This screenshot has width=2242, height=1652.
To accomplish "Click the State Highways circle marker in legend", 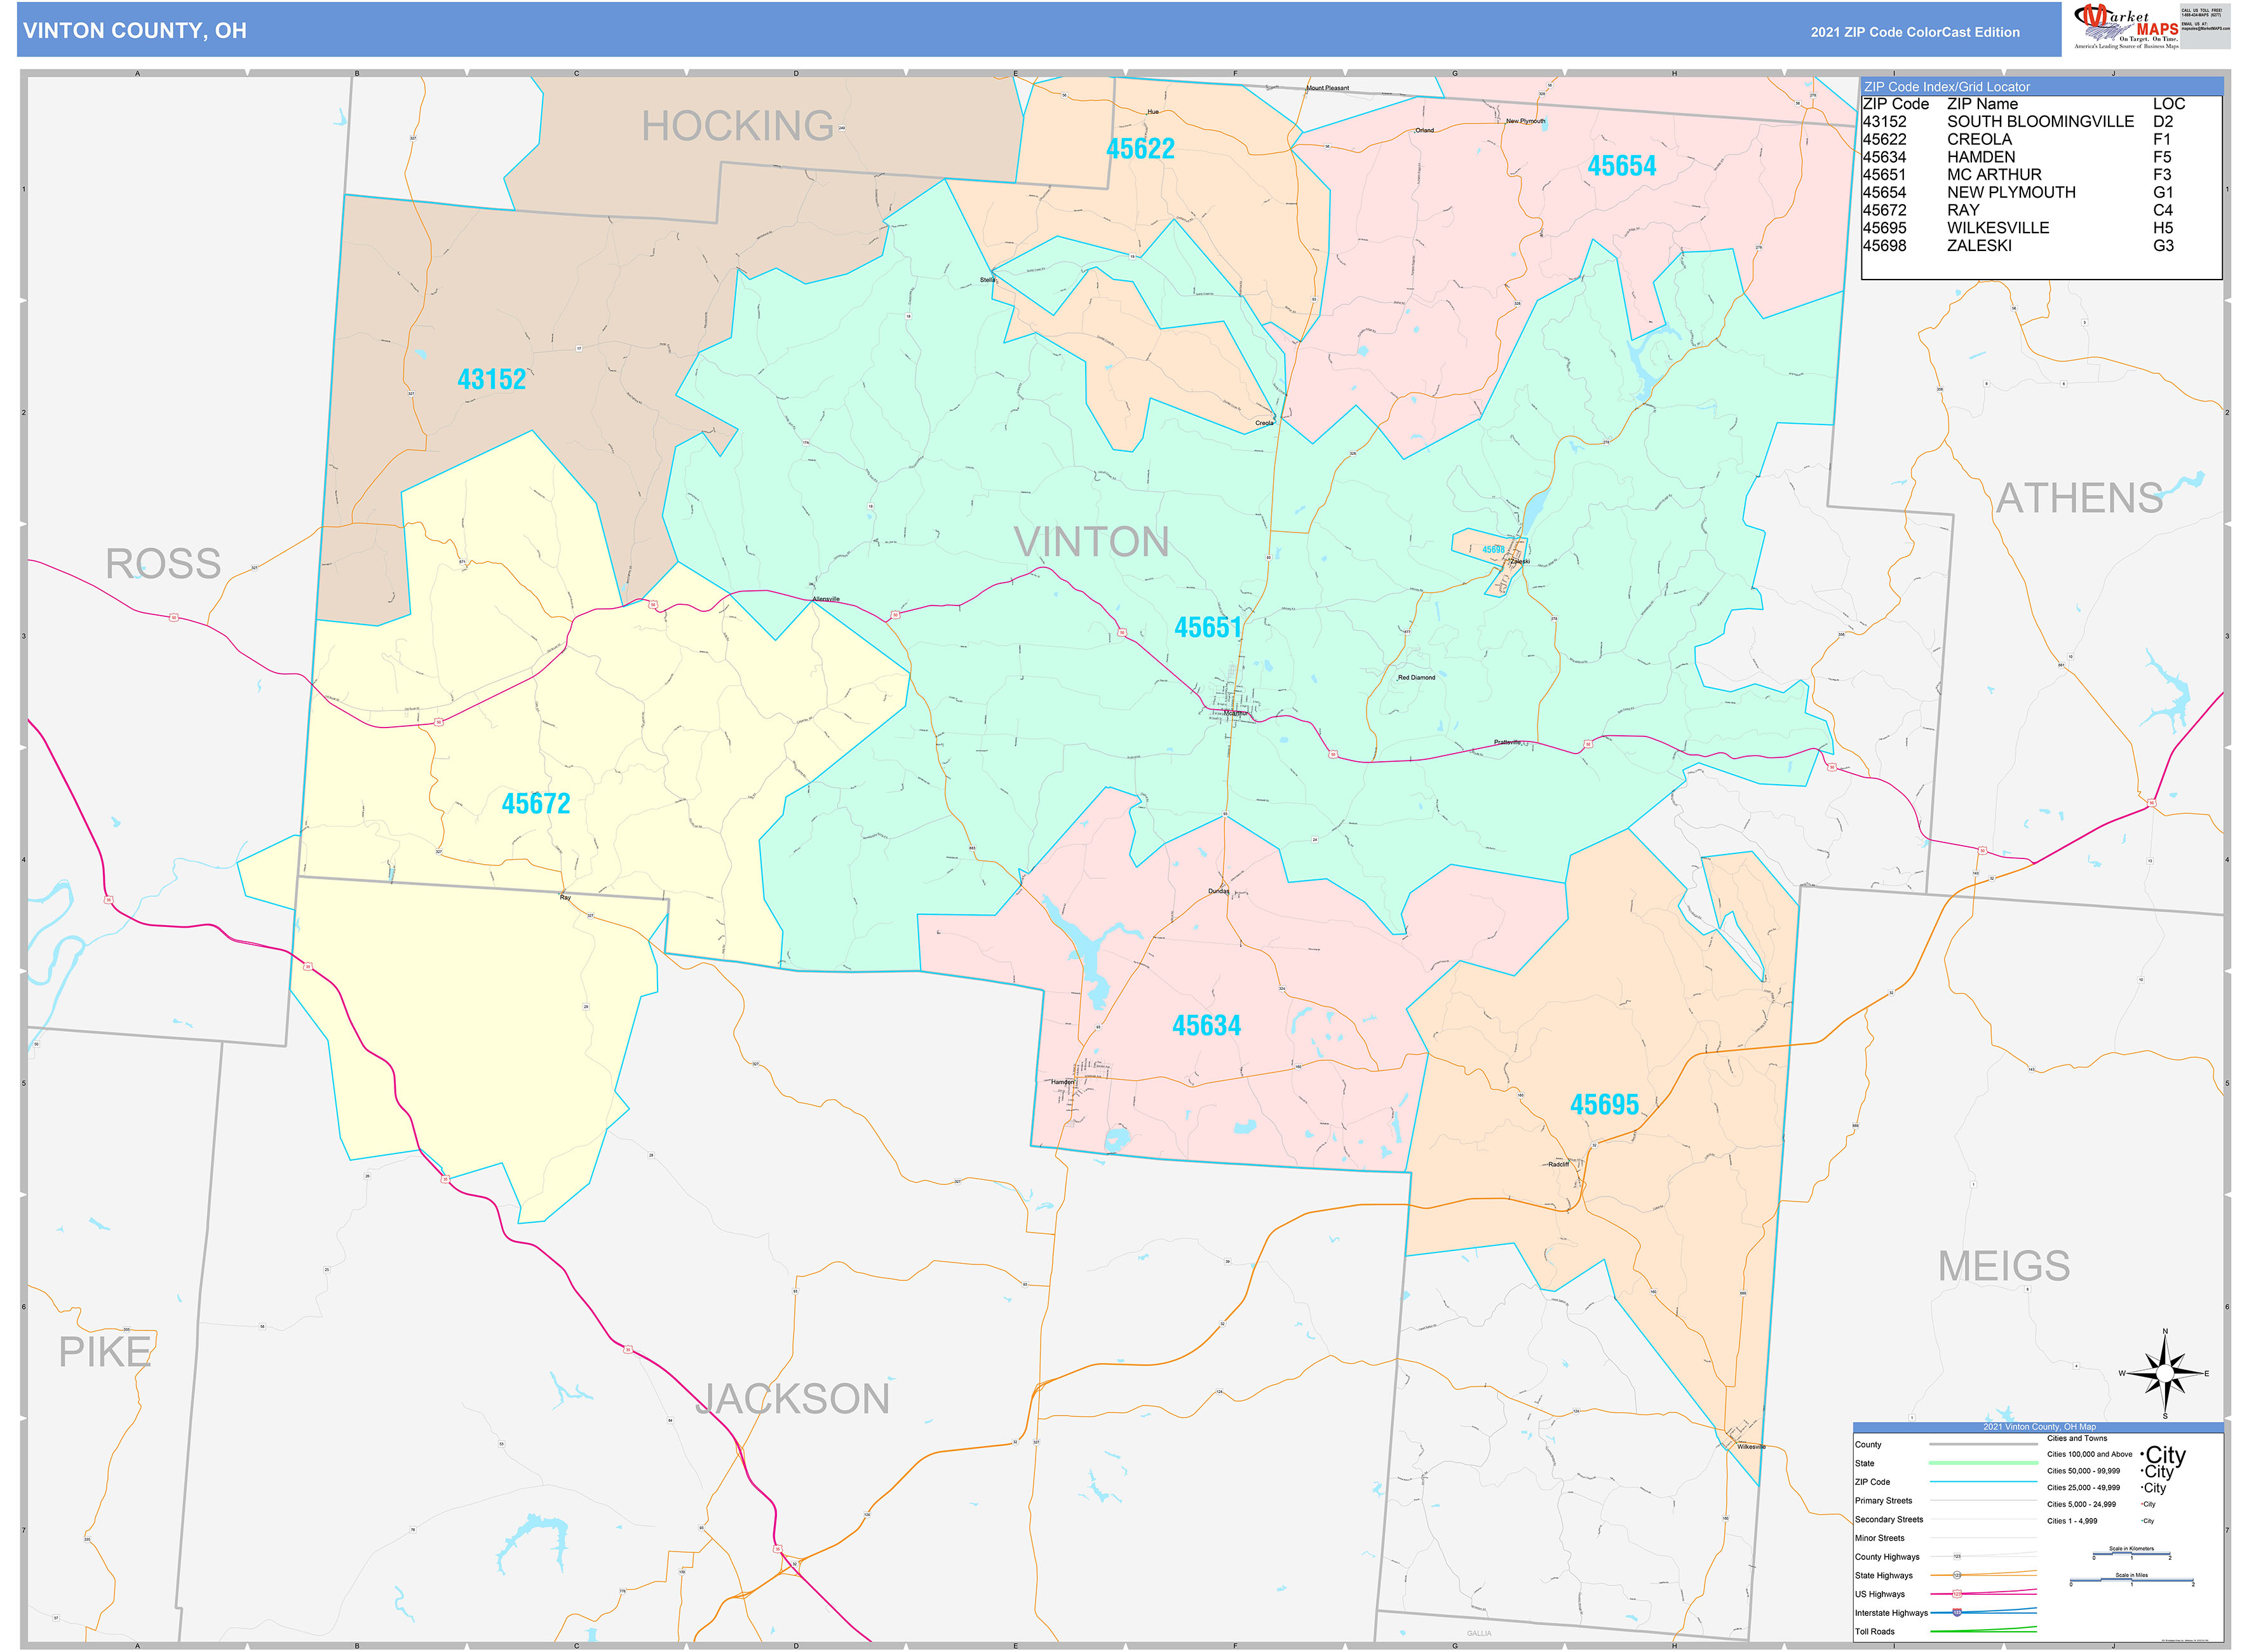I will (1957, 1575).
